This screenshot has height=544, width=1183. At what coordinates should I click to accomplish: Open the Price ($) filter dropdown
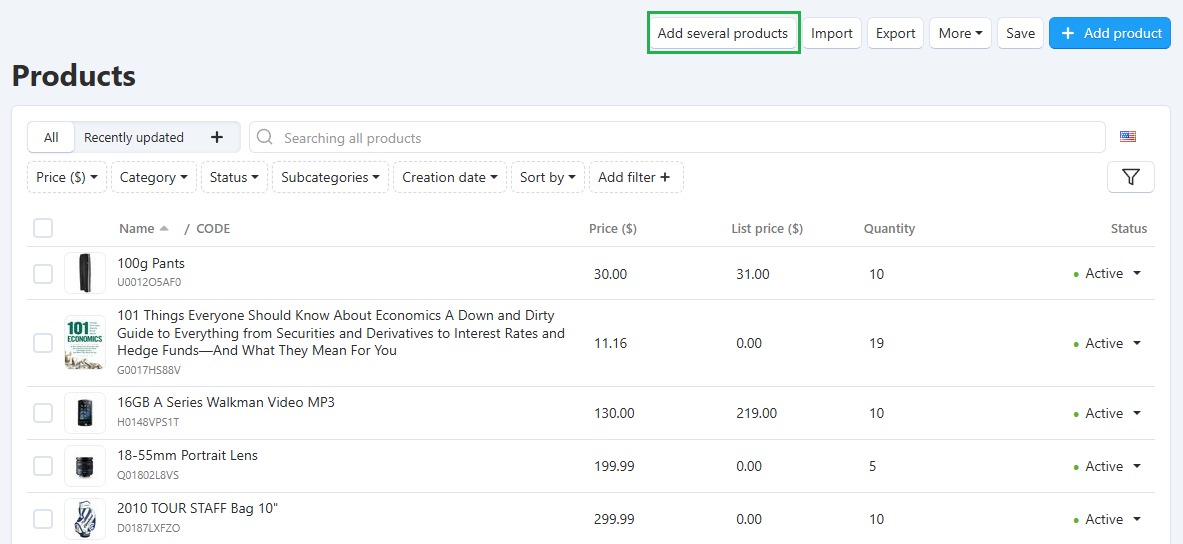pos(67,177)
